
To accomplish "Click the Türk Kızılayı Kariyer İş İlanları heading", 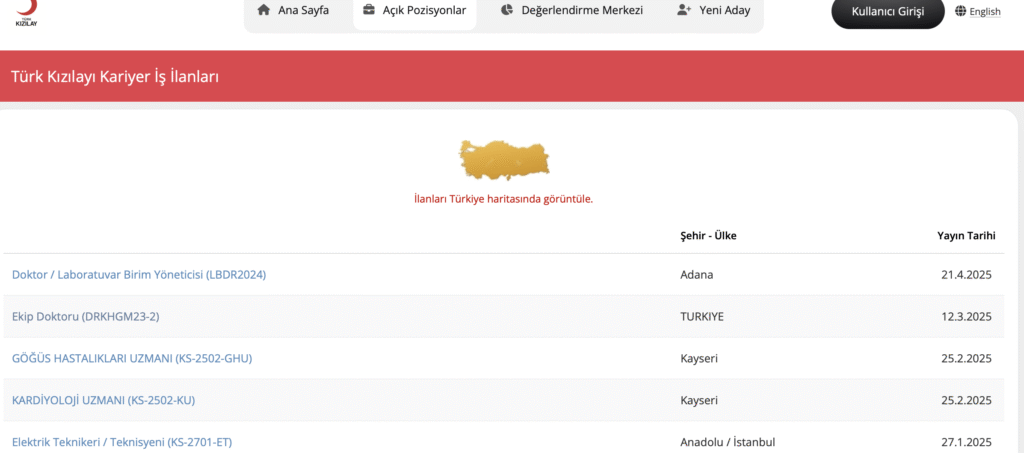I will coord(115,76).
